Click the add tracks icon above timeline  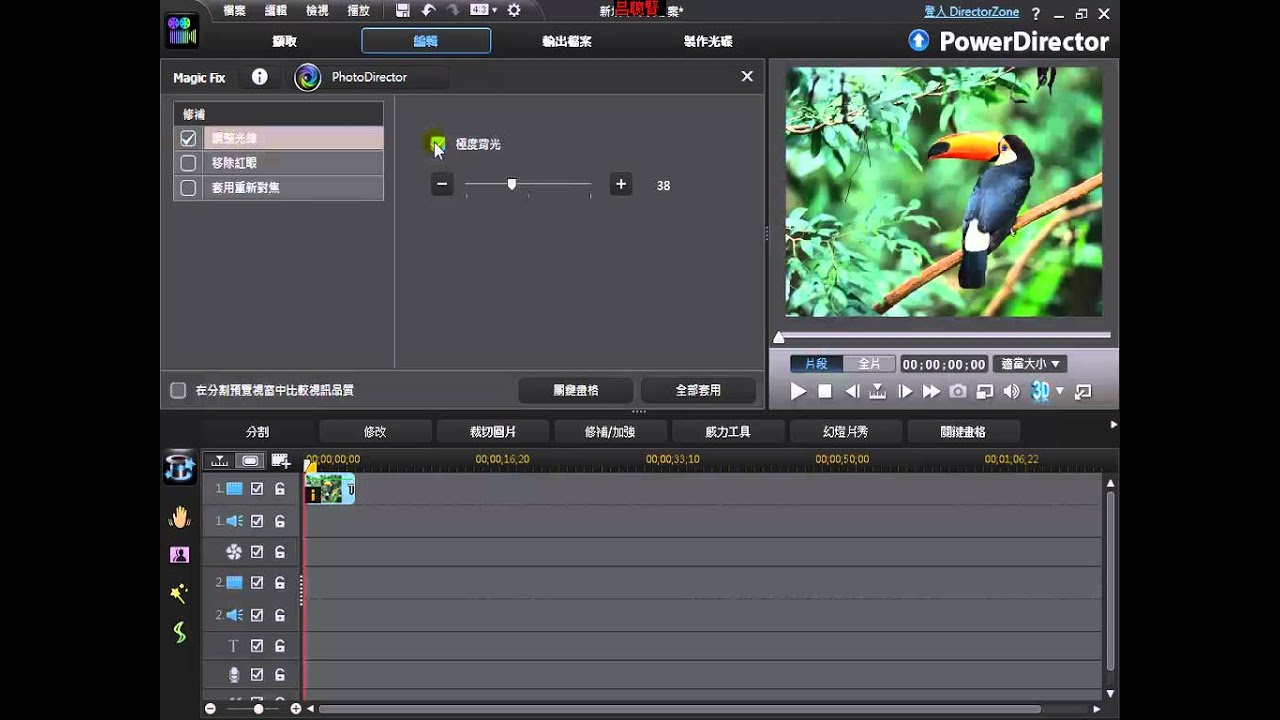[x=281, y=461]
